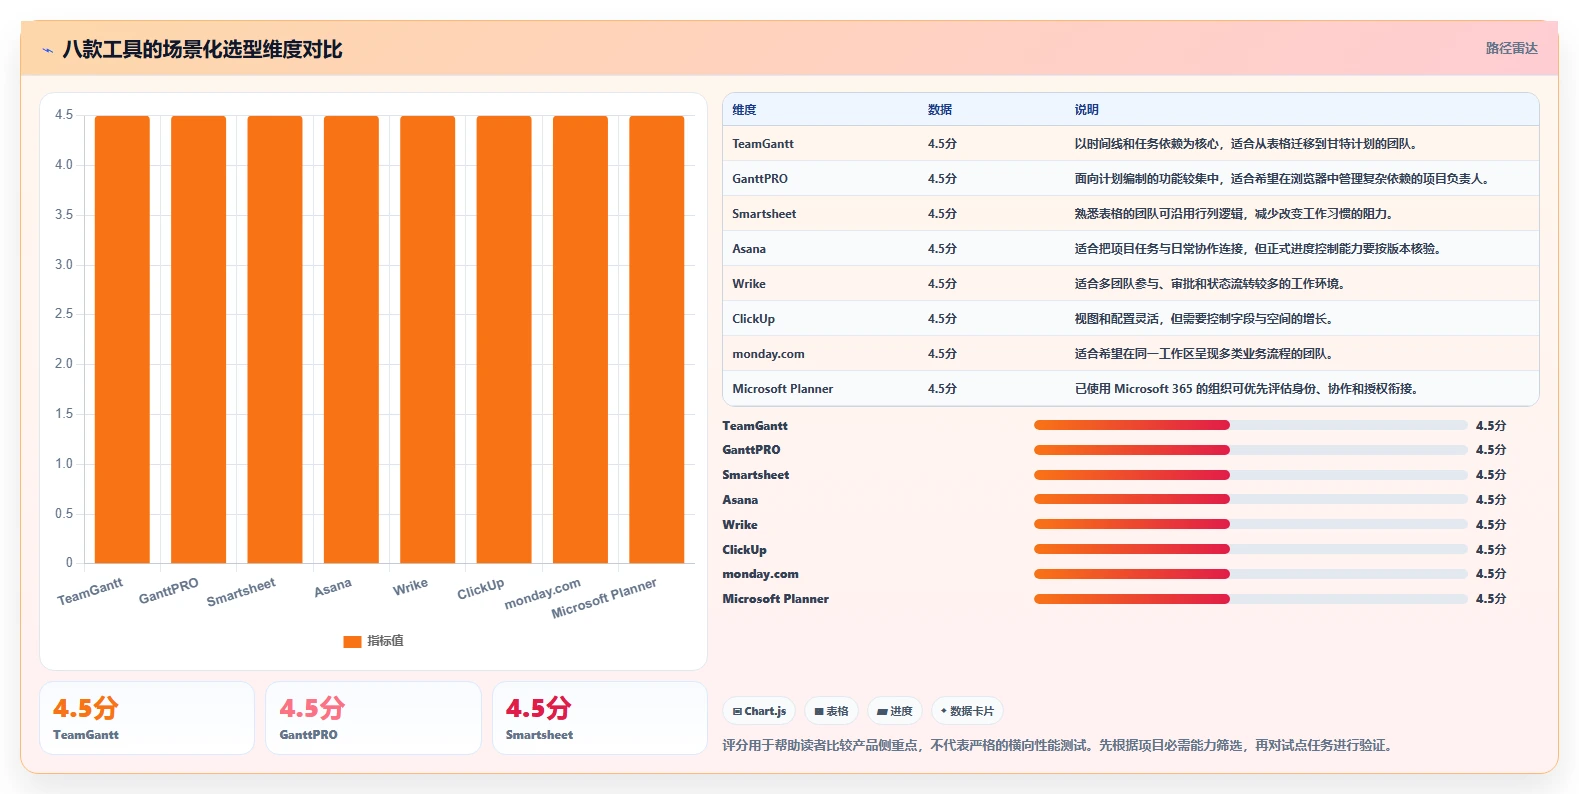This screenshot has height=794, width=1579.
Task: Click the Smartsheet bar in chart
Action: 275,339
